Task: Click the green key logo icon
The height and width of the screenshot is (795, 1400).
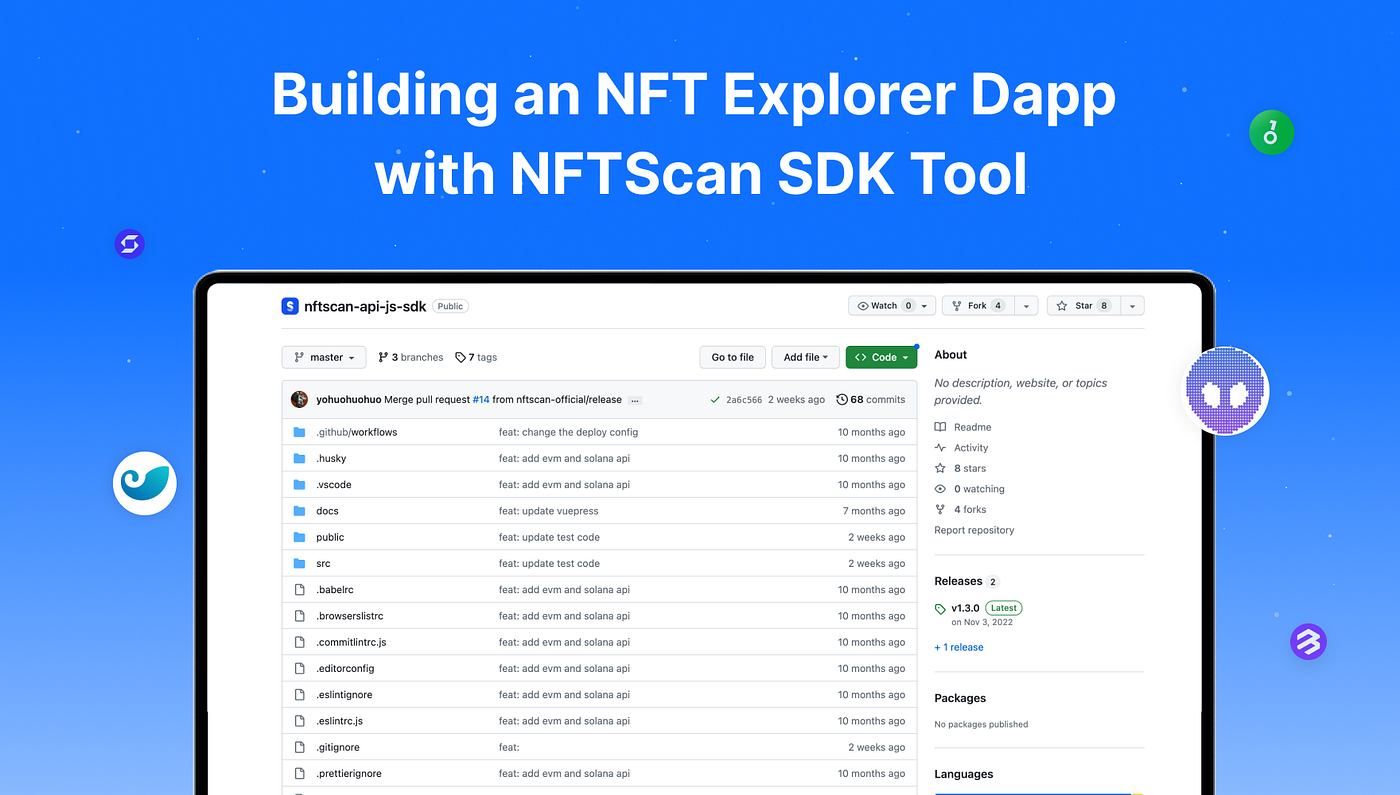Action: (x=1271, y=132)
